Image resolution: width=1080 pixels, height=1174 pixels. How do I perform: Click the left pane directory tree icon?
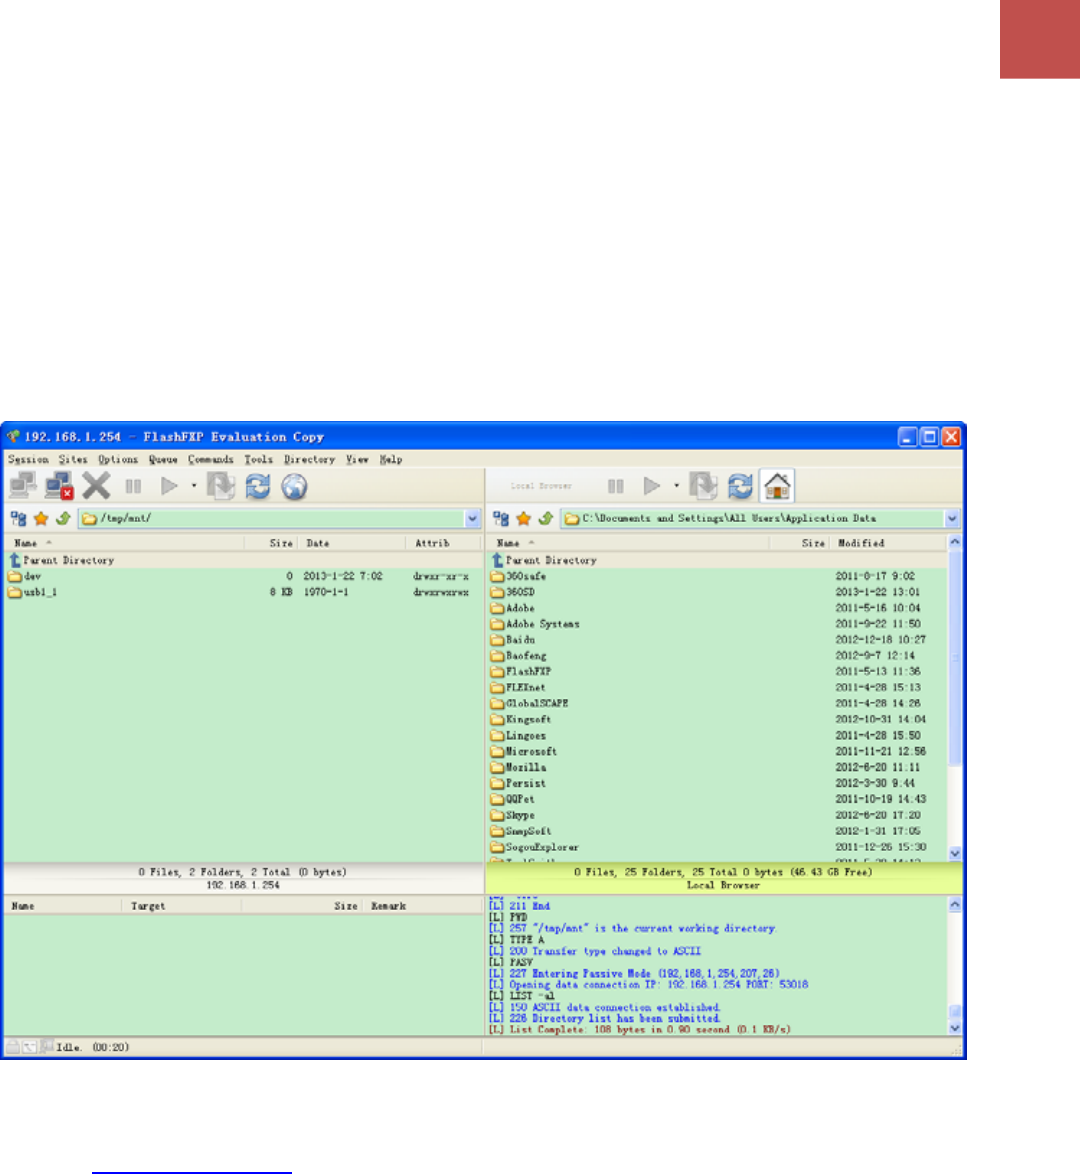tap(19, 518)
